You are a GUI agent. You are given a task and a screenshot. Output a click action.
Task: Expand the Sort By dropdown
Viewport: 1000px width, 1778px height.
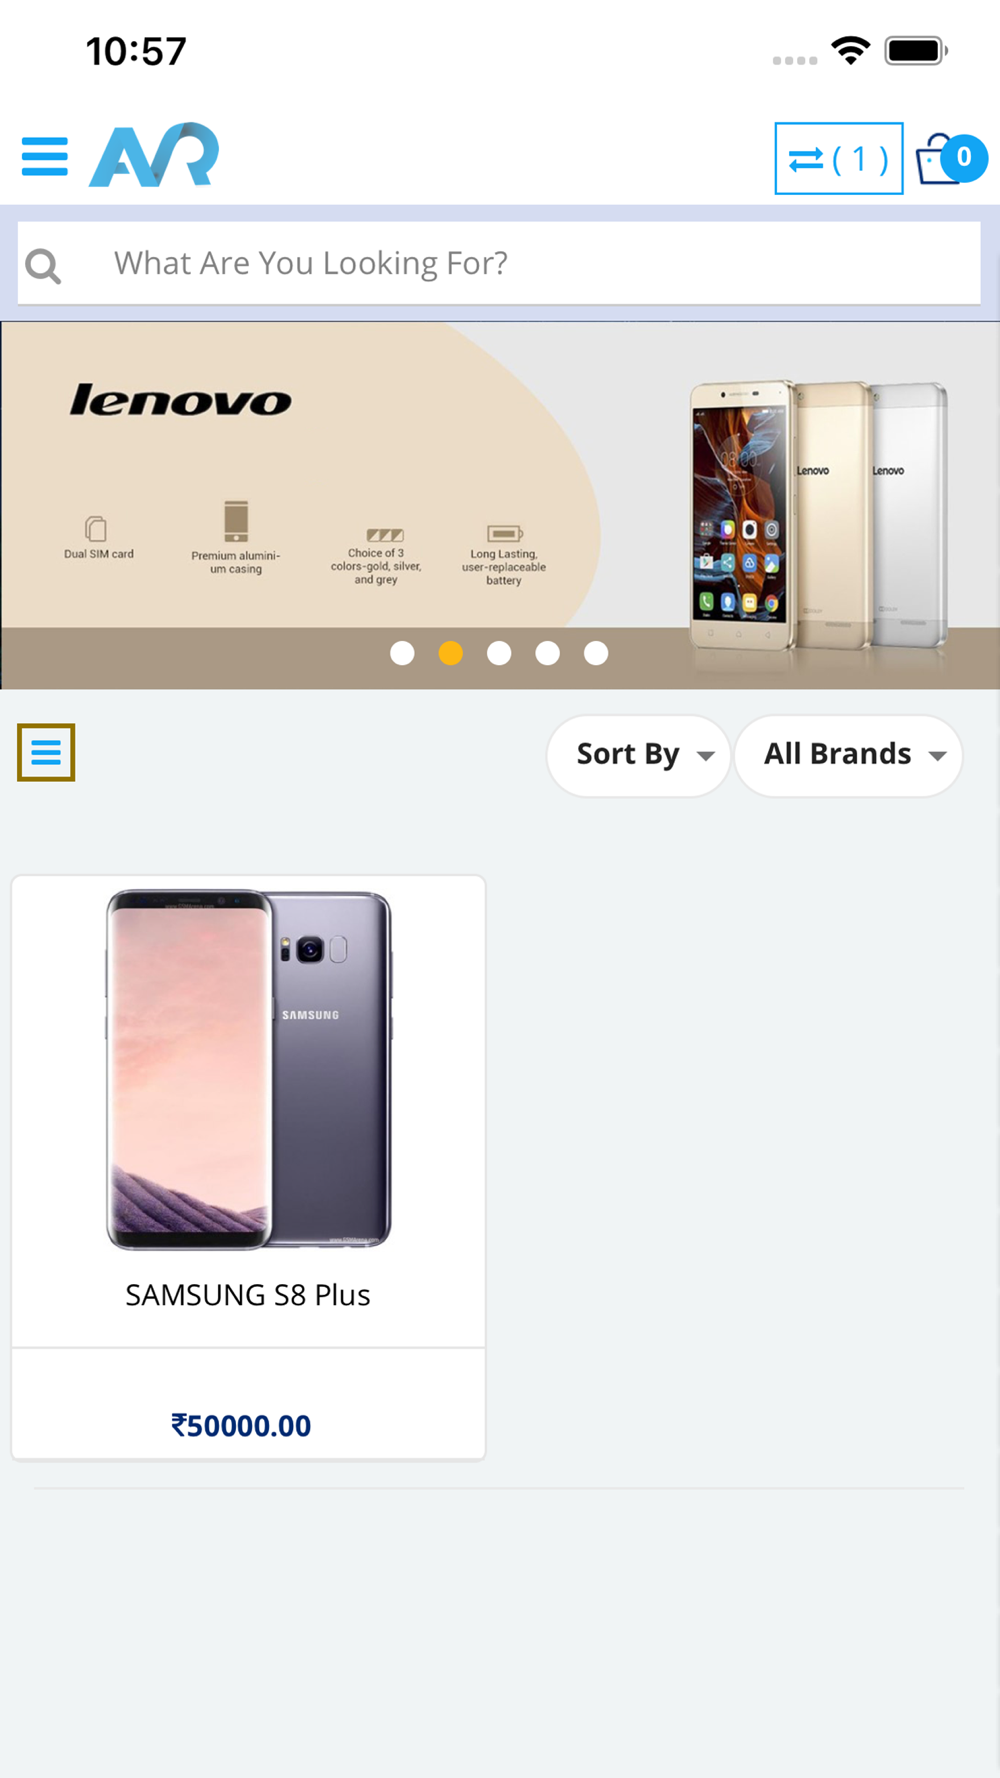point(639,755)
